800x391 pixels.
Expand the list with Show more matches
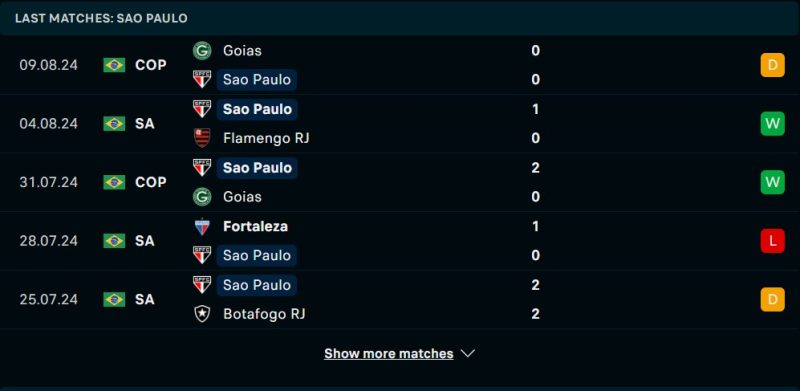(389, 353)
